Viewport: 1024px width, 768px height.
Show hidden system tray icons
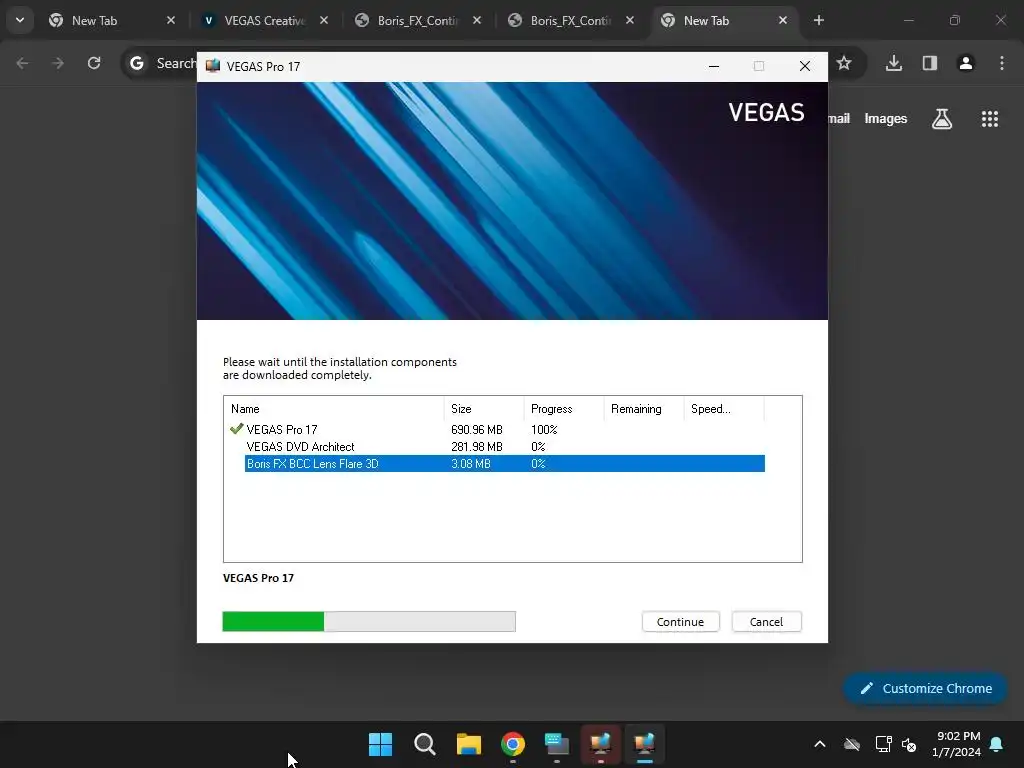pos(820,743)
